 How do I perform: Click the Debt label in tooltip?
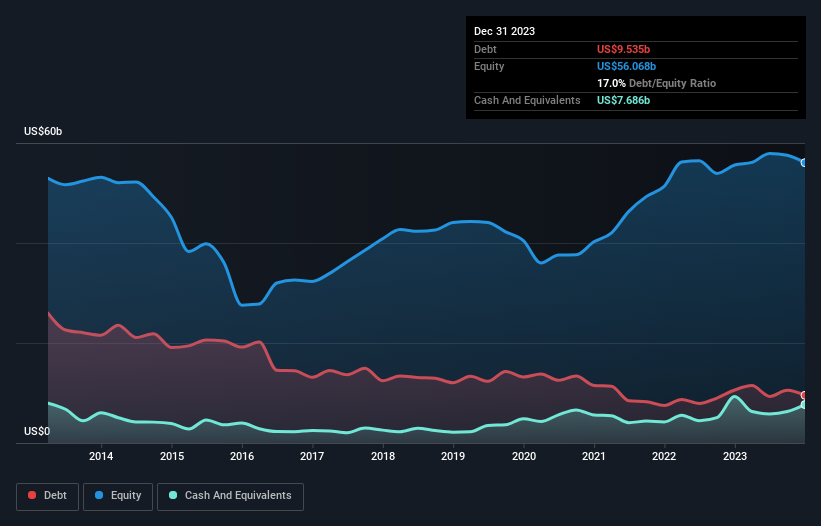(485, 49)
